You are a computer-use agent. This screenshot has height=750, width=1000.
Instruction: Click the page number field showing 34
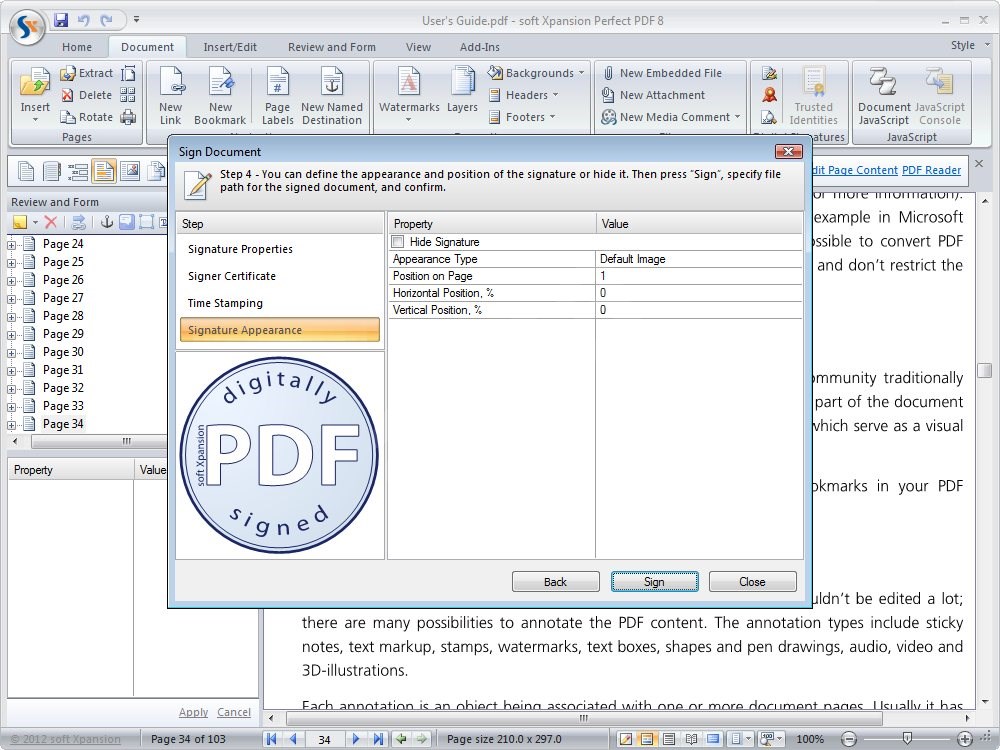[x=325, y=740]
